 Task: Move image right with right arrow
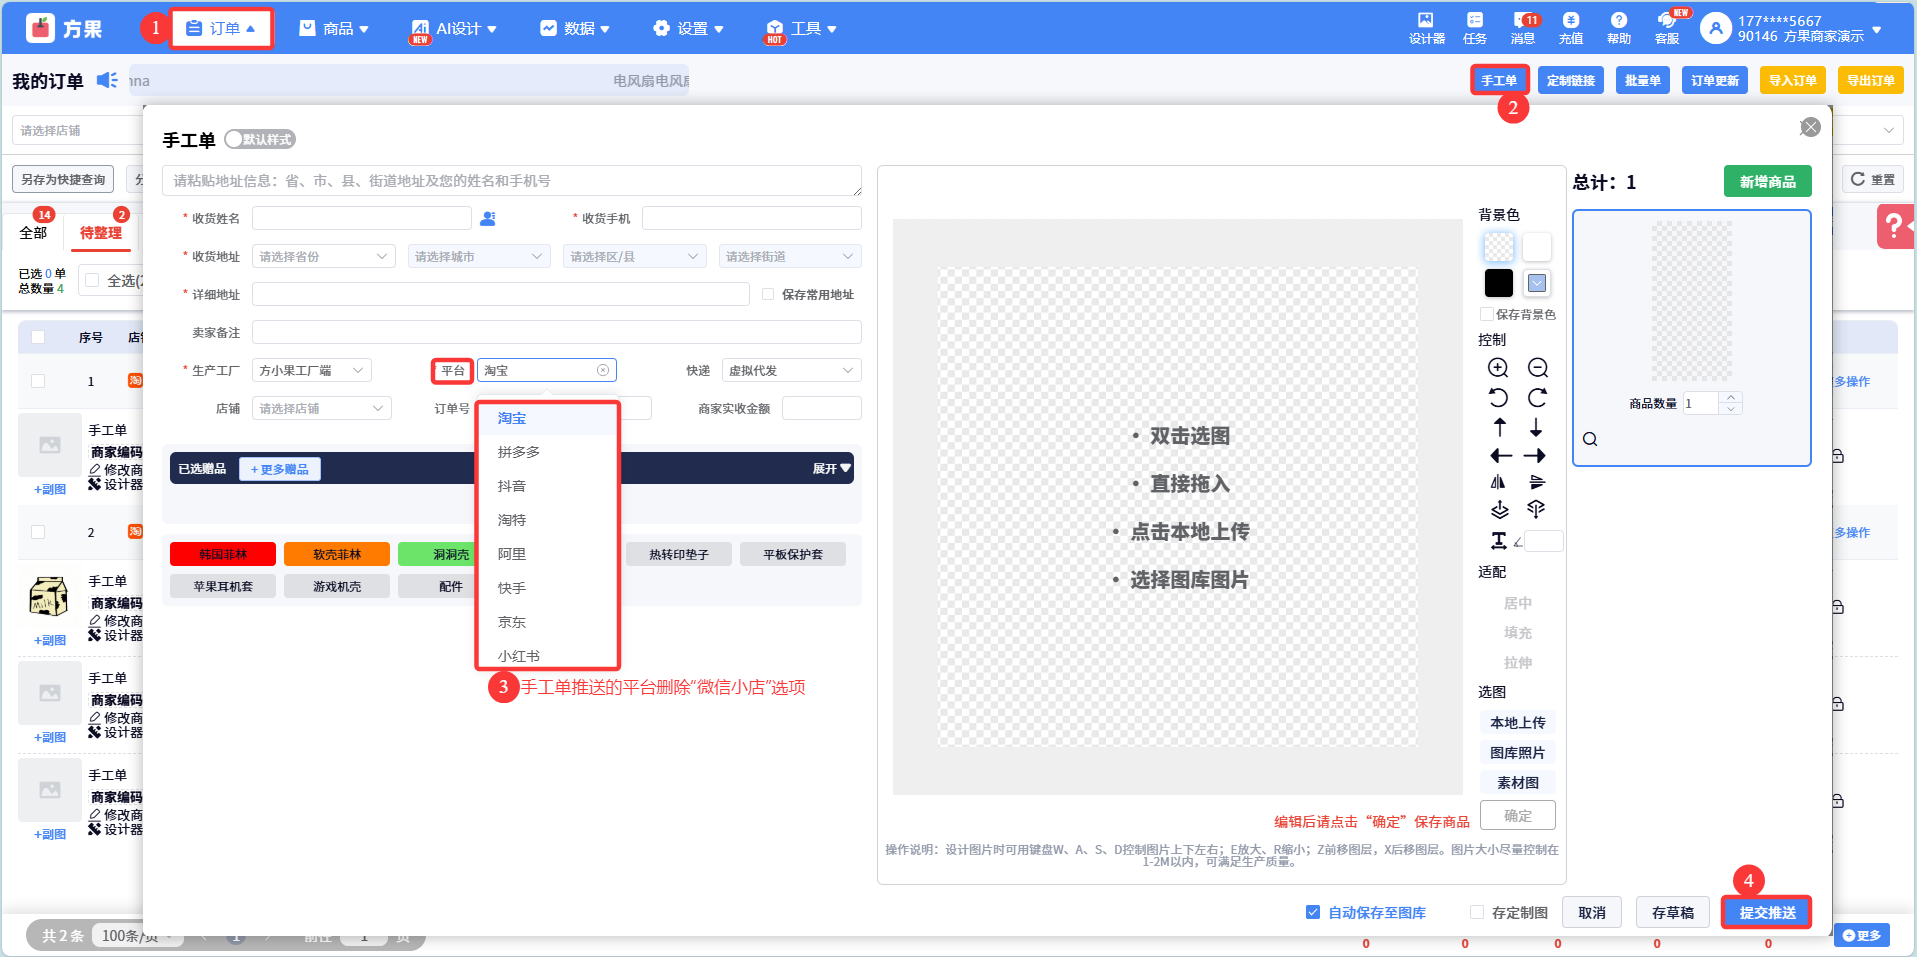pyautogui.click(x=1535, y=456)
